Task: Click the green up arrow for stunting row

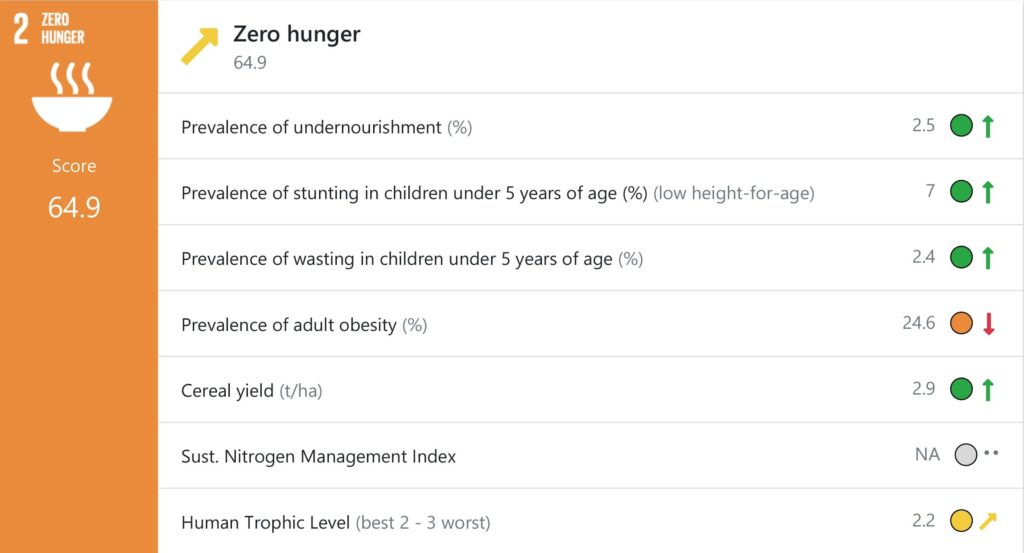Action: (x=988, y=192)
